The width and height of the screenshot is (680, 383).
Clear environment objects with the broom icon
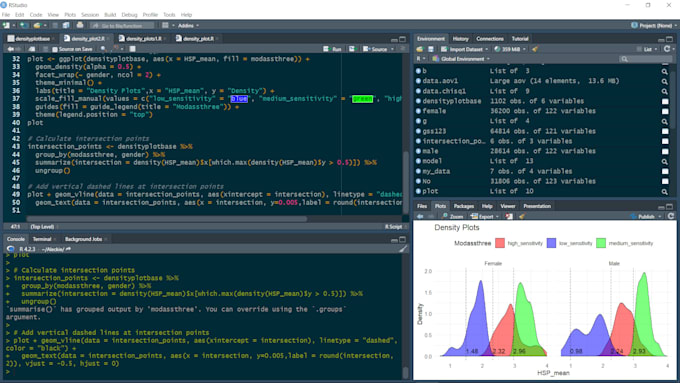(535, 49)
